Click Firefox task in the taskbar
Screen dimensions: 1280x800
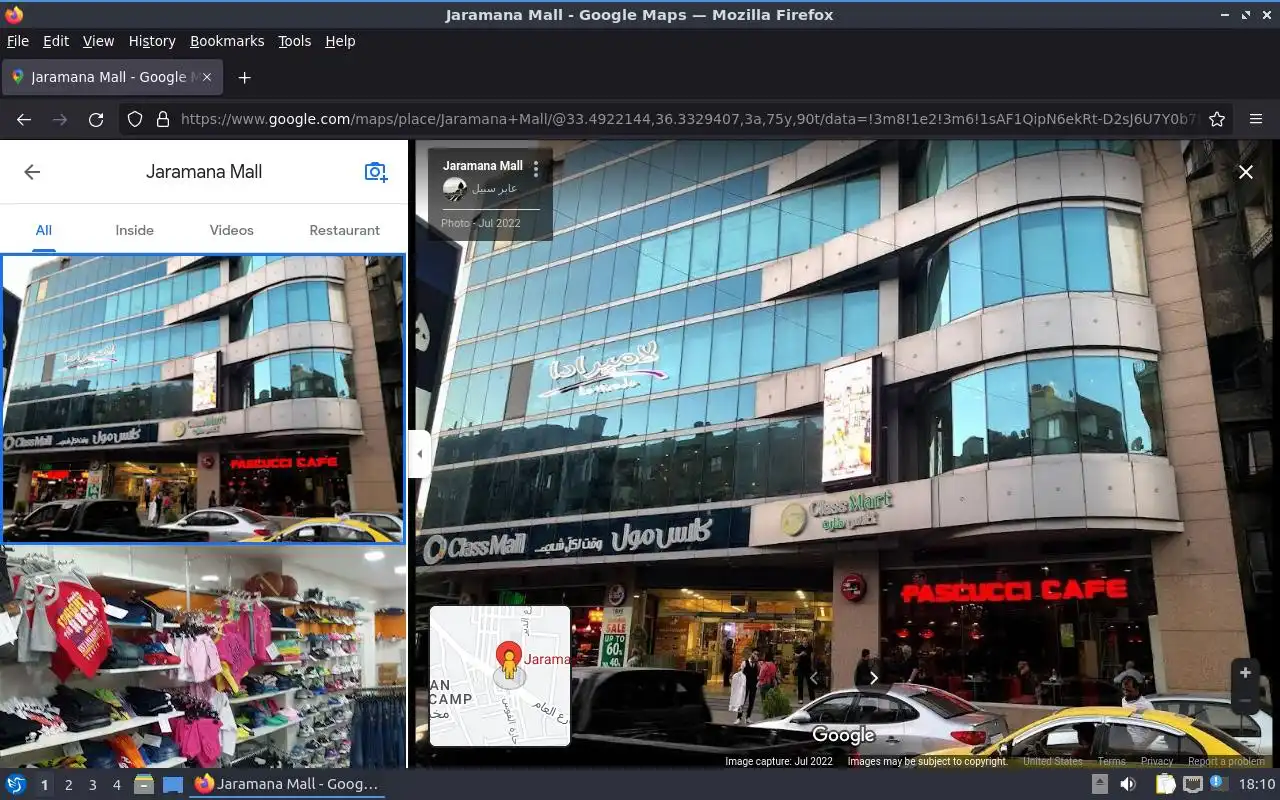(x=287, y=785)
